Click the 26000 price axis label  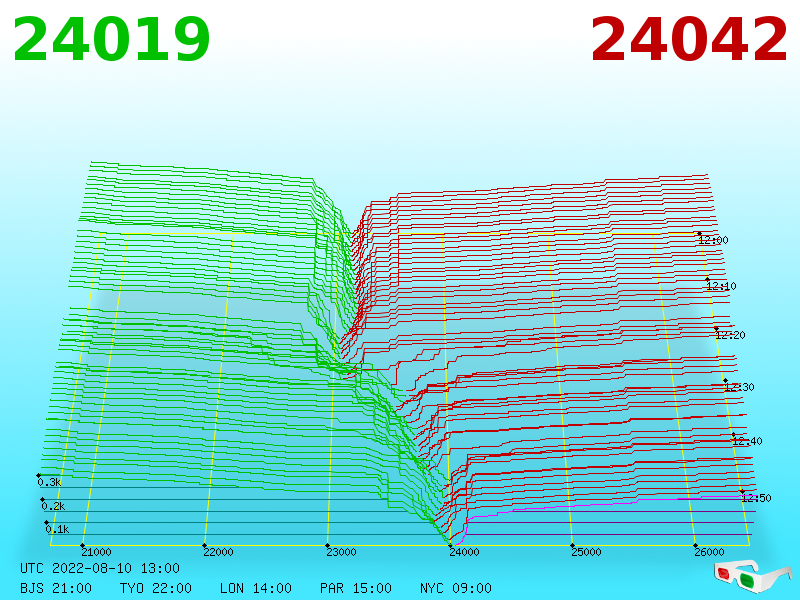[709, 552]
